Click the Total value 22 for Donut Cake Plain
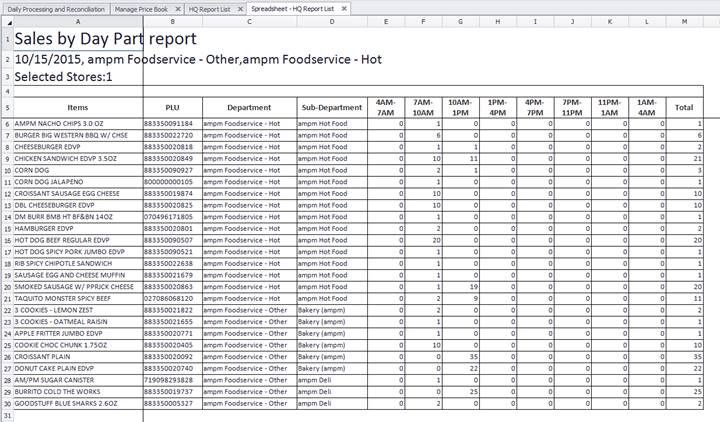720x422 pixels. pyautogui.click(x=684, y=369)
